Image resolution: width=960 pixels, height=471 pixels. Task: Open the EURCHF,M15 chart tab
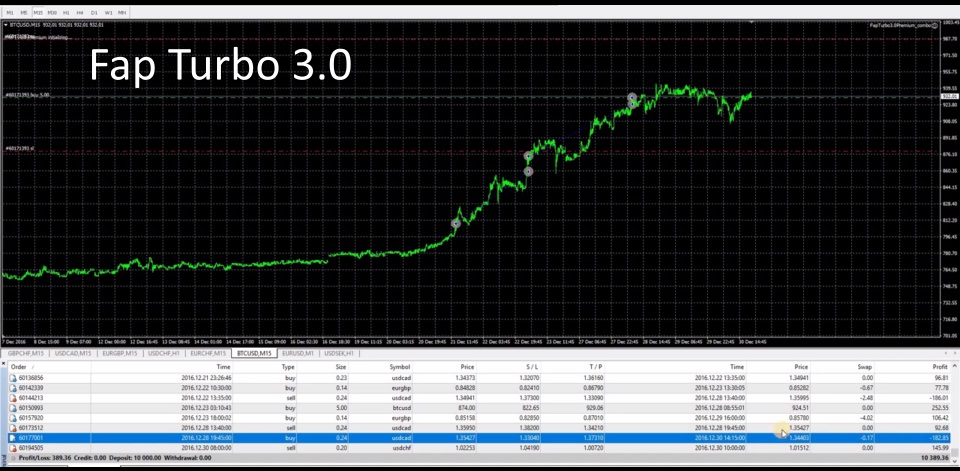208,353
